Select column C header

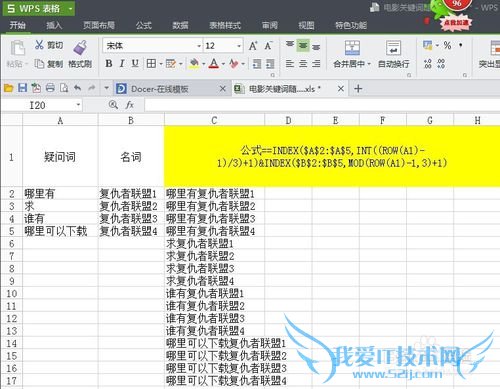click(214, 120)
